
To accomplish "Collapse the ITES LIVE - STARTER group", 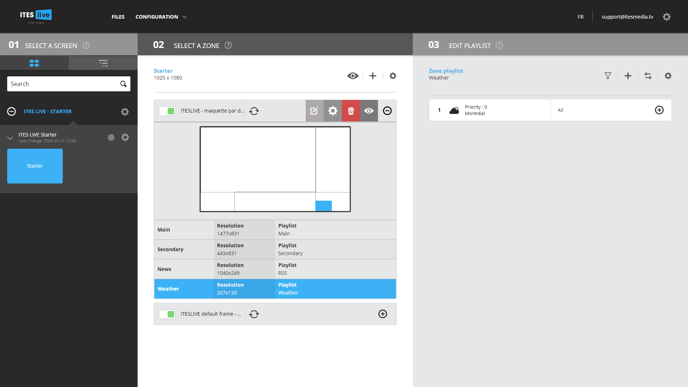I will pyautogui.click(x=11, y=111).
